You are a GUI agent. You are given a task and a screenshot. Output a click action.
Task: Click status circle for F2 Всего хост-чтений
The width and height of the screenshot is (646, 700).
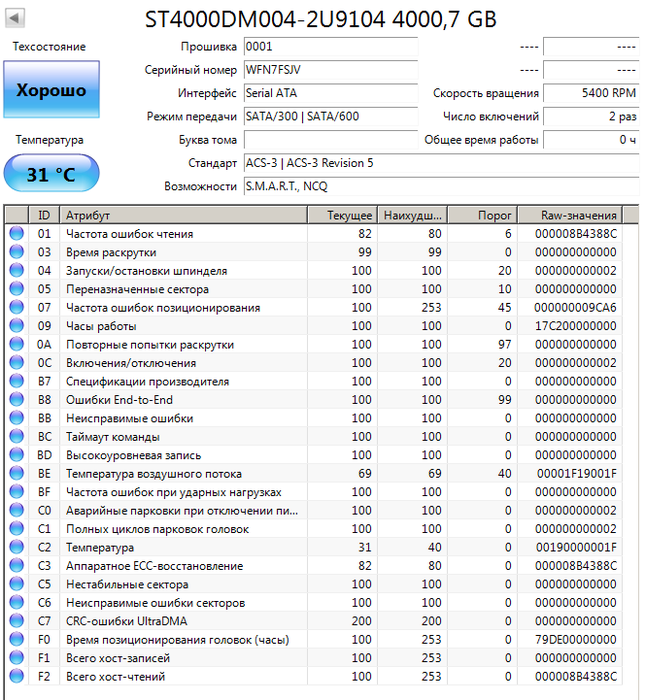(17, 676)
